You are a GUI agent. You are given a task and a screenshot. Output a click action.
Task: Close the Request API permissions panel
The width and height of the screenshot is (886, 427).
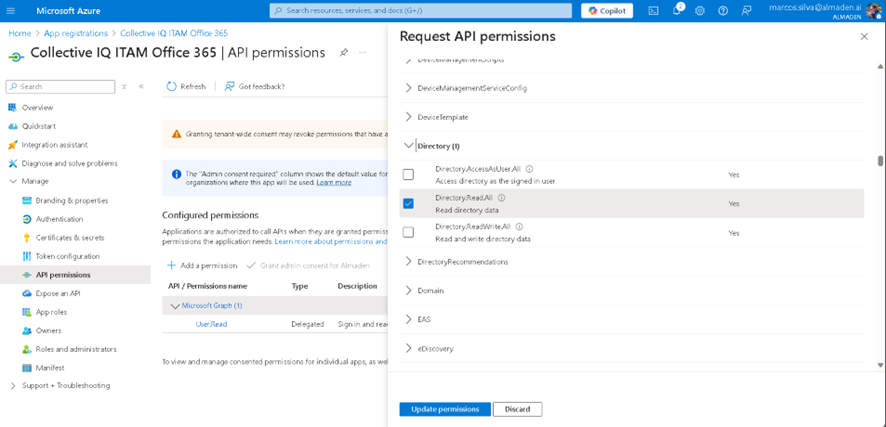[x=864, y=37]
